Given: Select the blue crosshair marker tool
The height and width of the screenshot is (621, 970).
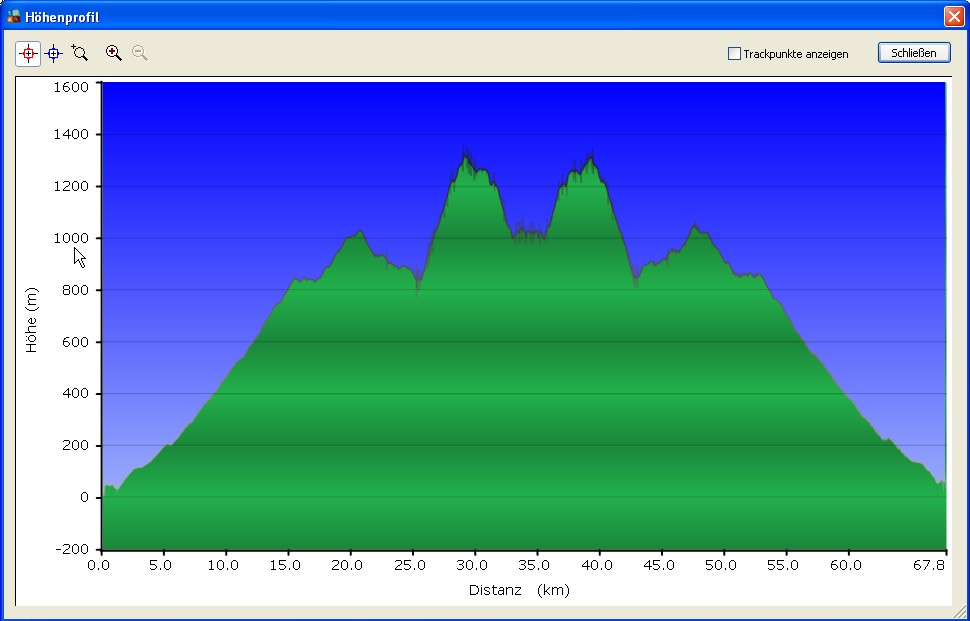Looking at the screenshot, I should click(54, 53).
